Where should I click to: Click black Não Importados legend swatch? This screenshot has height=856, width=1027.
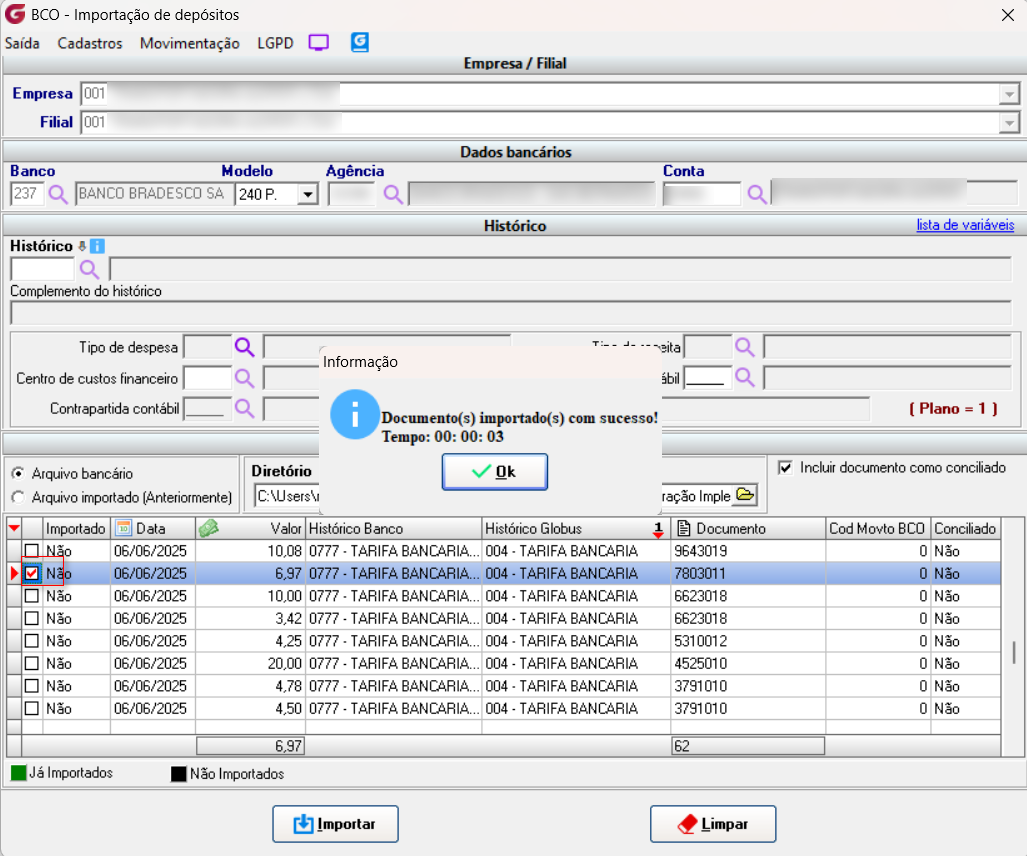tap(179, 774)
